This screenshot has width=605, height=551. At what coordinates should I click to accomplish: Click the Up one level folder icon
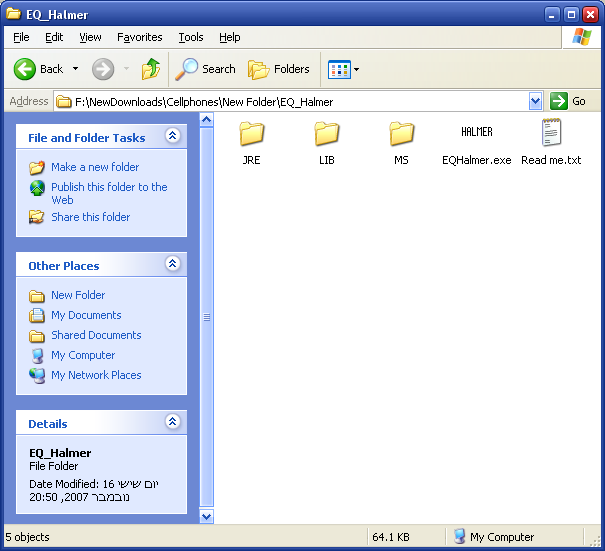point(151,69)
